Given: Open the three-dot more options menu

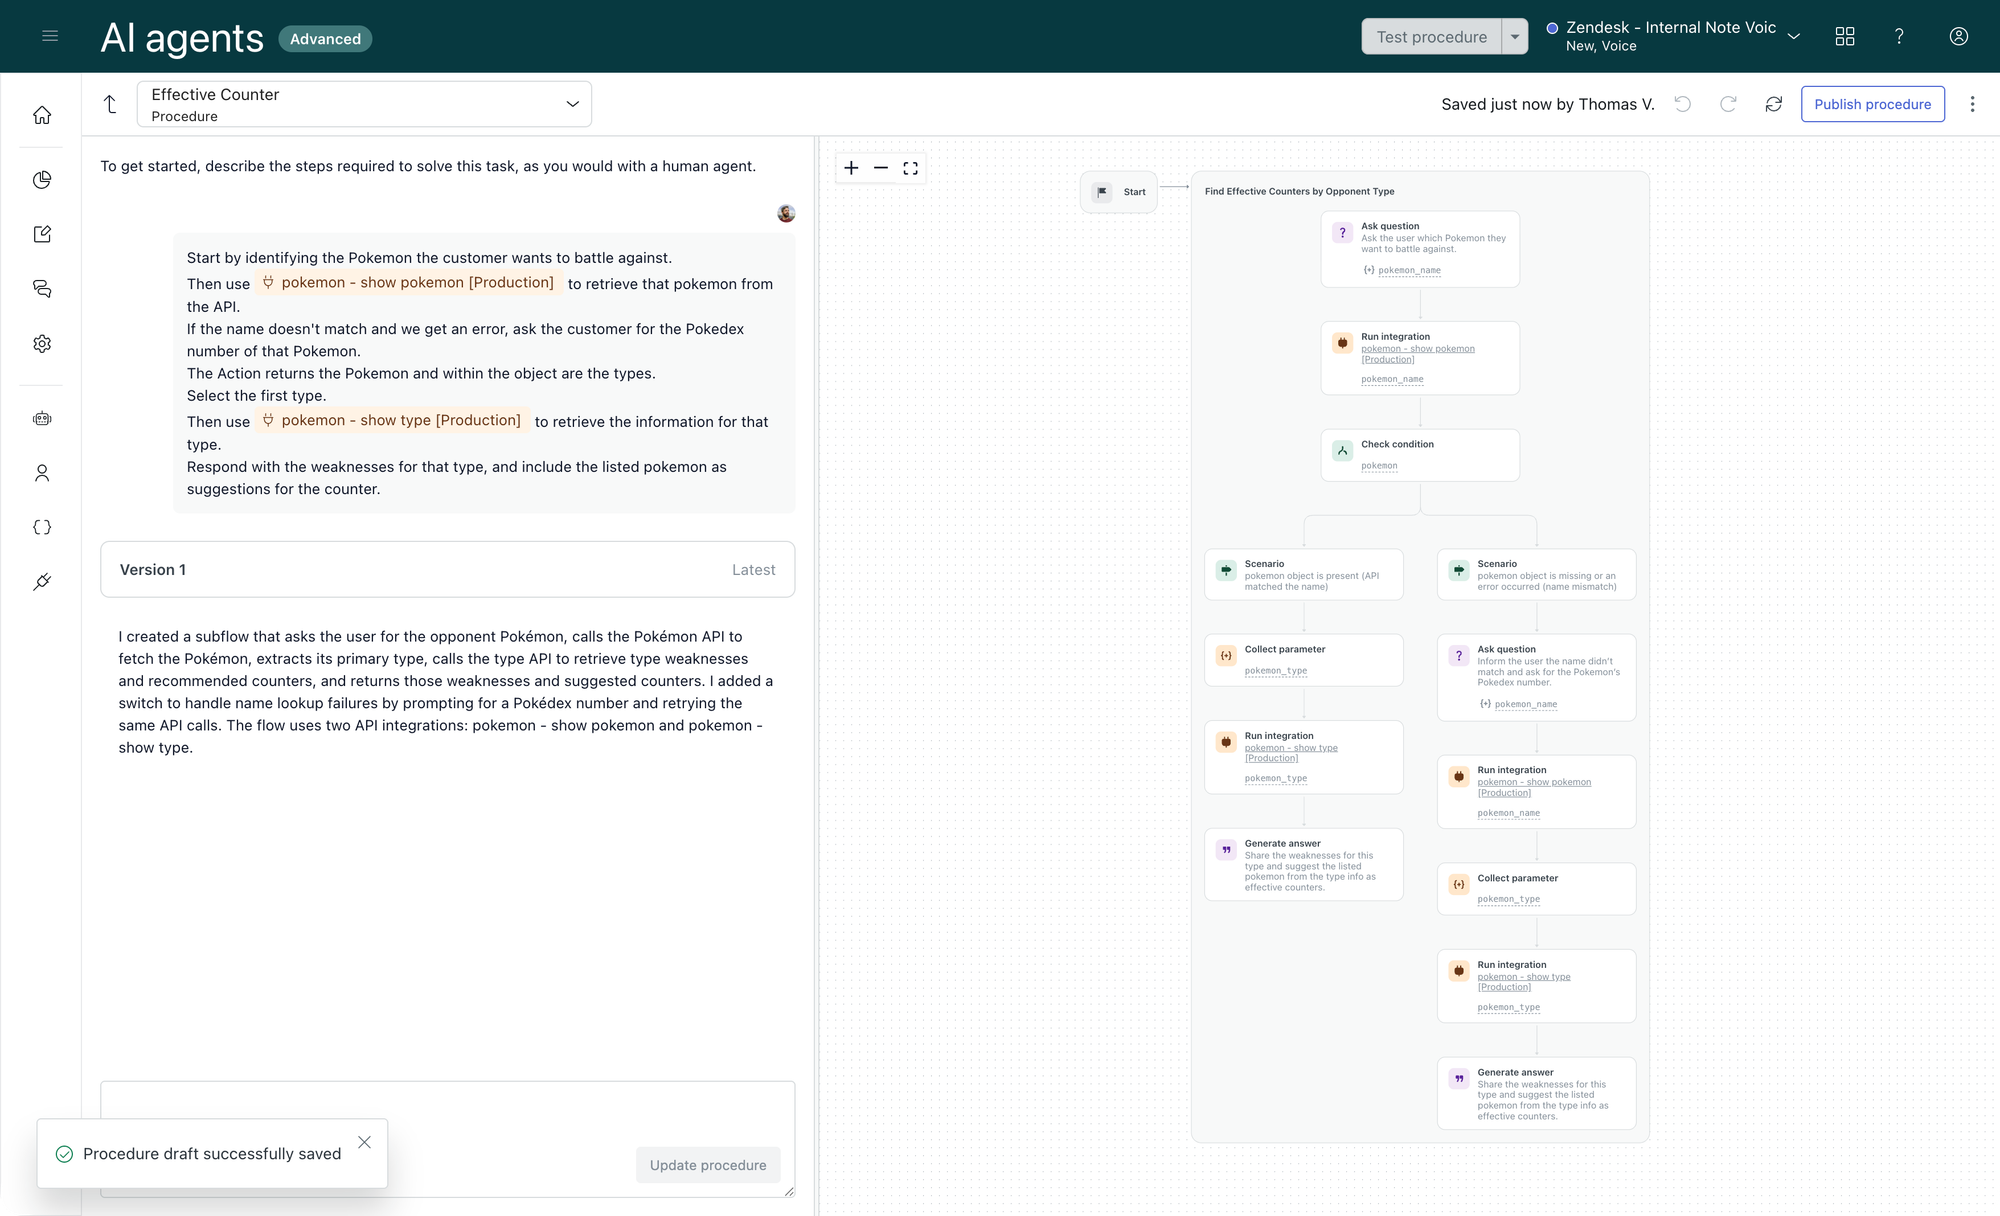Looking at the screenshot, I should click(1972, 104).
